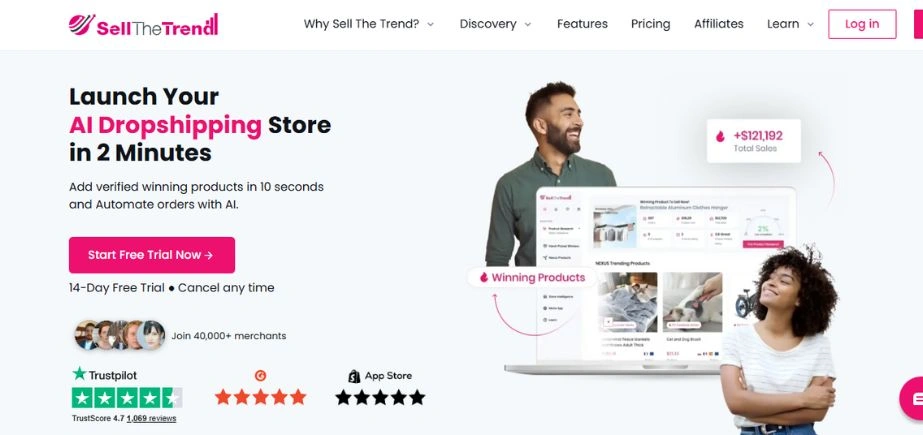
Task: Expand the Learn dropdown menu
Action: (x=791, y=24)
